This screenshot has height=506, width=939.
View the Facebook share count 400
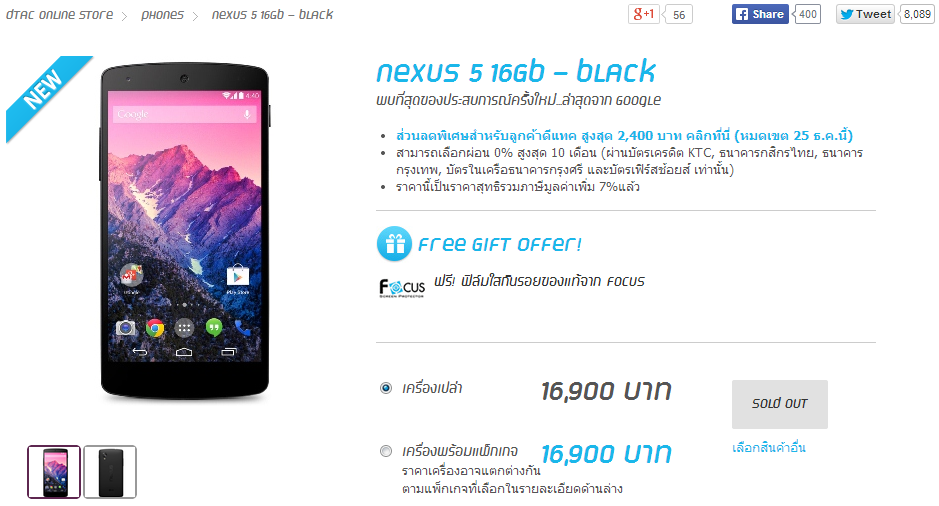(x=807, y=14)
